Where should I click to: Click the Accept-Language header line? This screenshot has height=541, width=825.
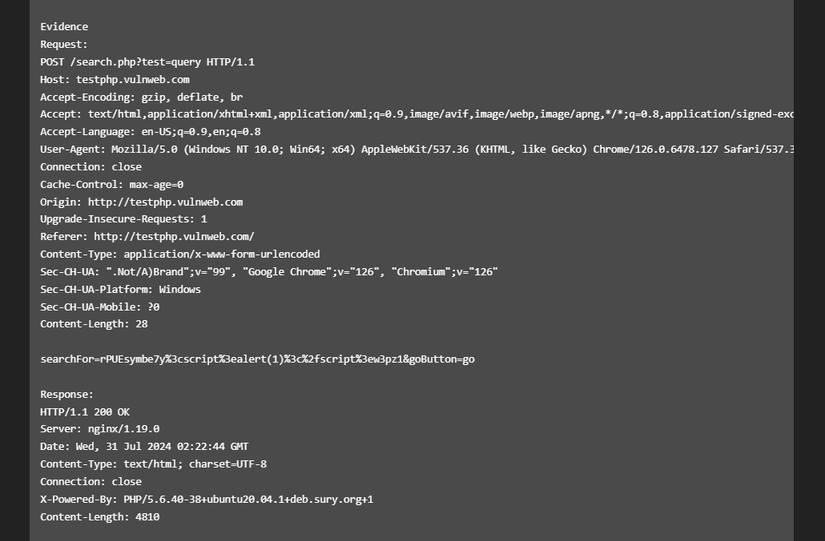pyautogui.click(x=150, y=132)
